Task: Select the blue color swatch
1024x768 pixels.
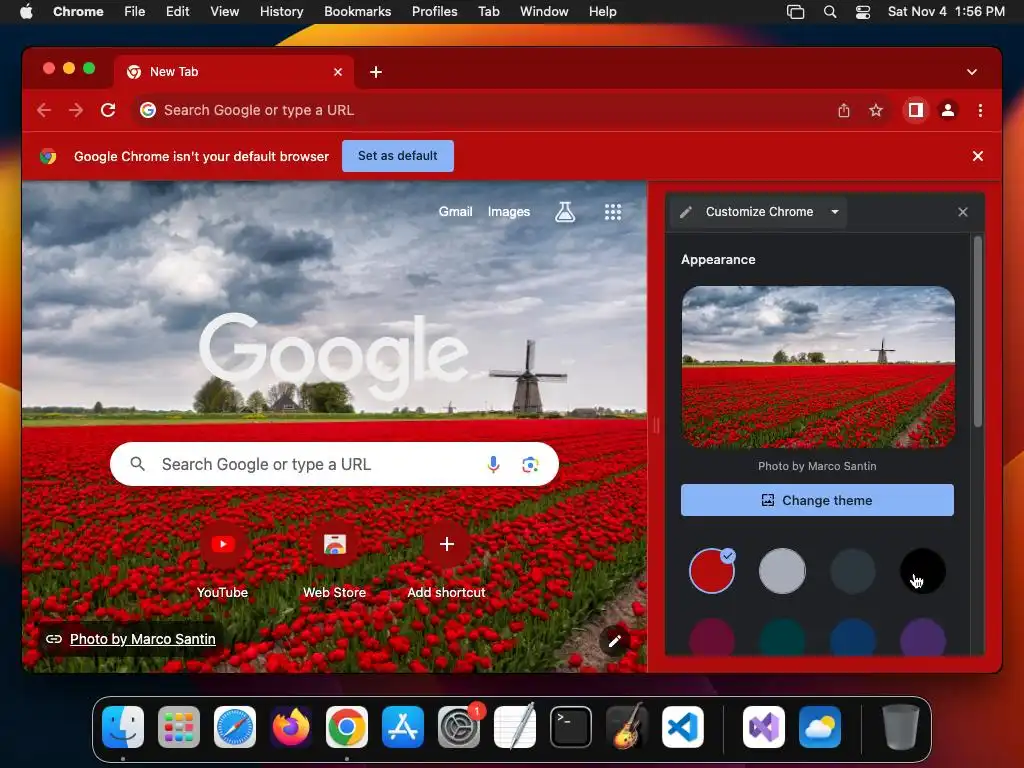Action: 852,638
